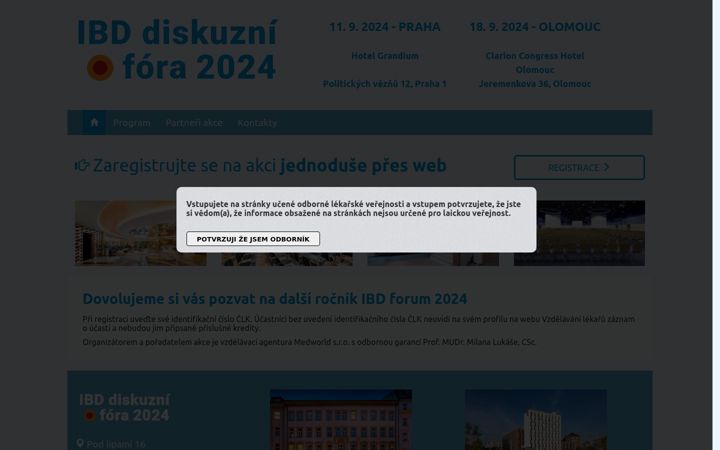Open the footer Prague hotel building photo

(x=341, y=420)
